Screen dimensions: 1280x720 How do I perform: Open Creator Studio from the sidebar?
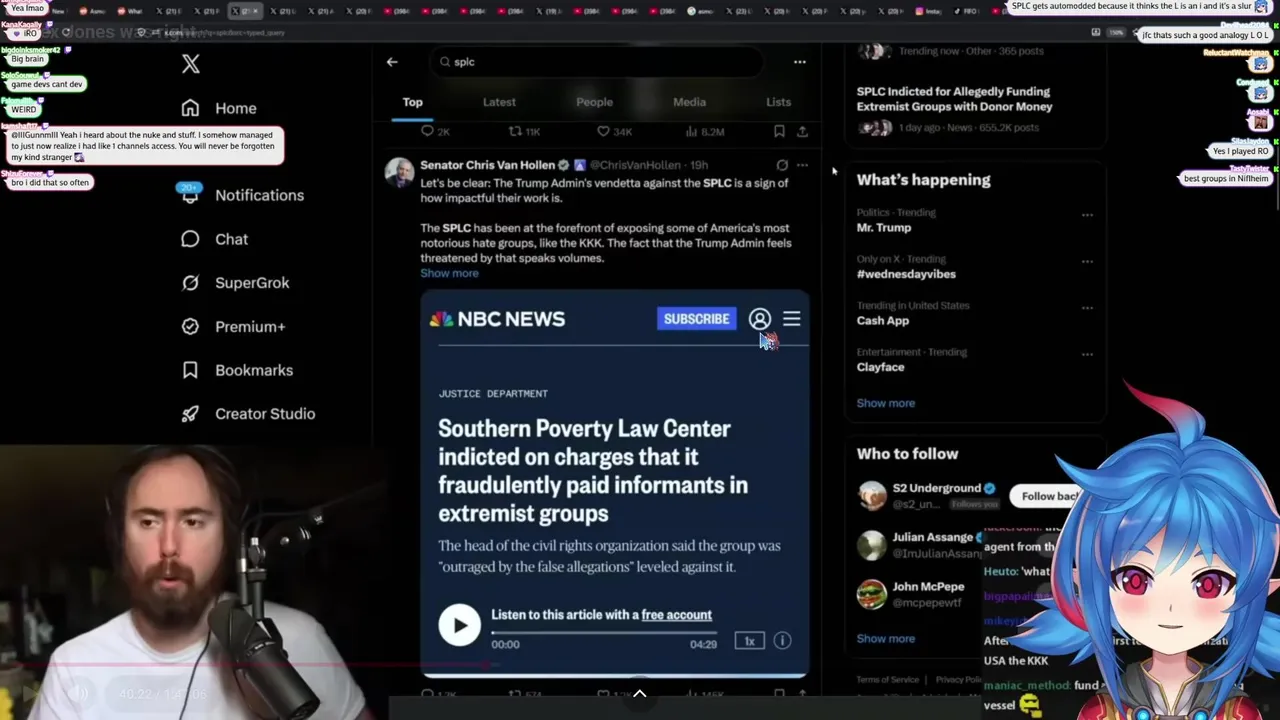tap(247, 414)
